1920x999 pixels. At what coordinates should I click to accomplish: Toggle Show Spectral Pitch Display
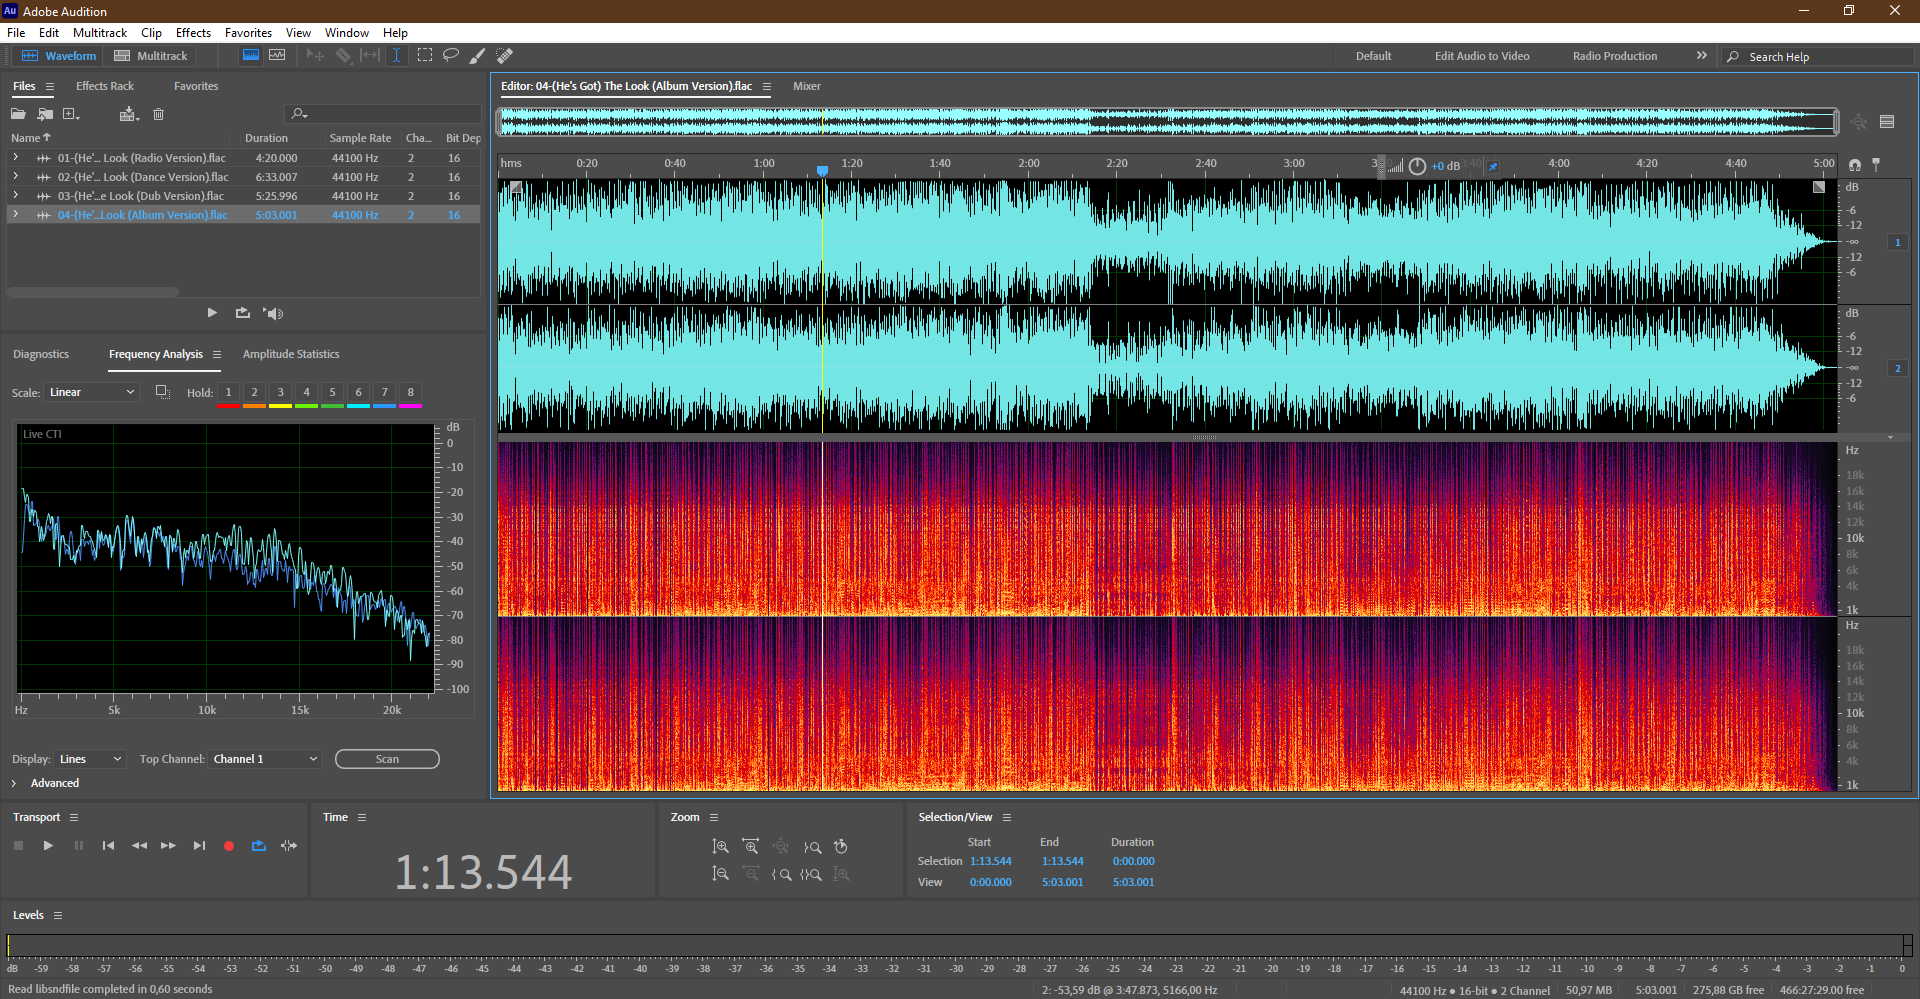click(x=277, y=56)
